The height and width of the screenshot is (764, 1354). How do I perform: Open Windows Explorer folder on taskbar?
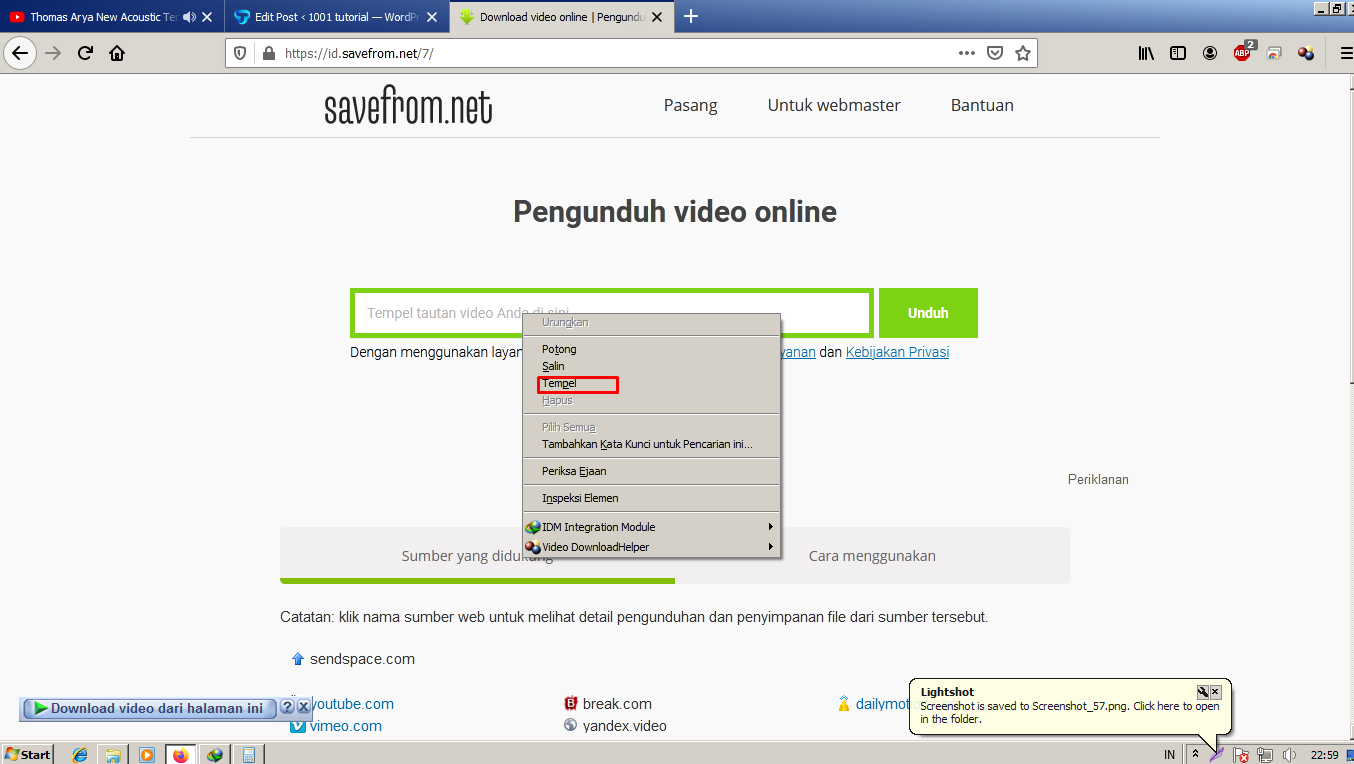113,754
